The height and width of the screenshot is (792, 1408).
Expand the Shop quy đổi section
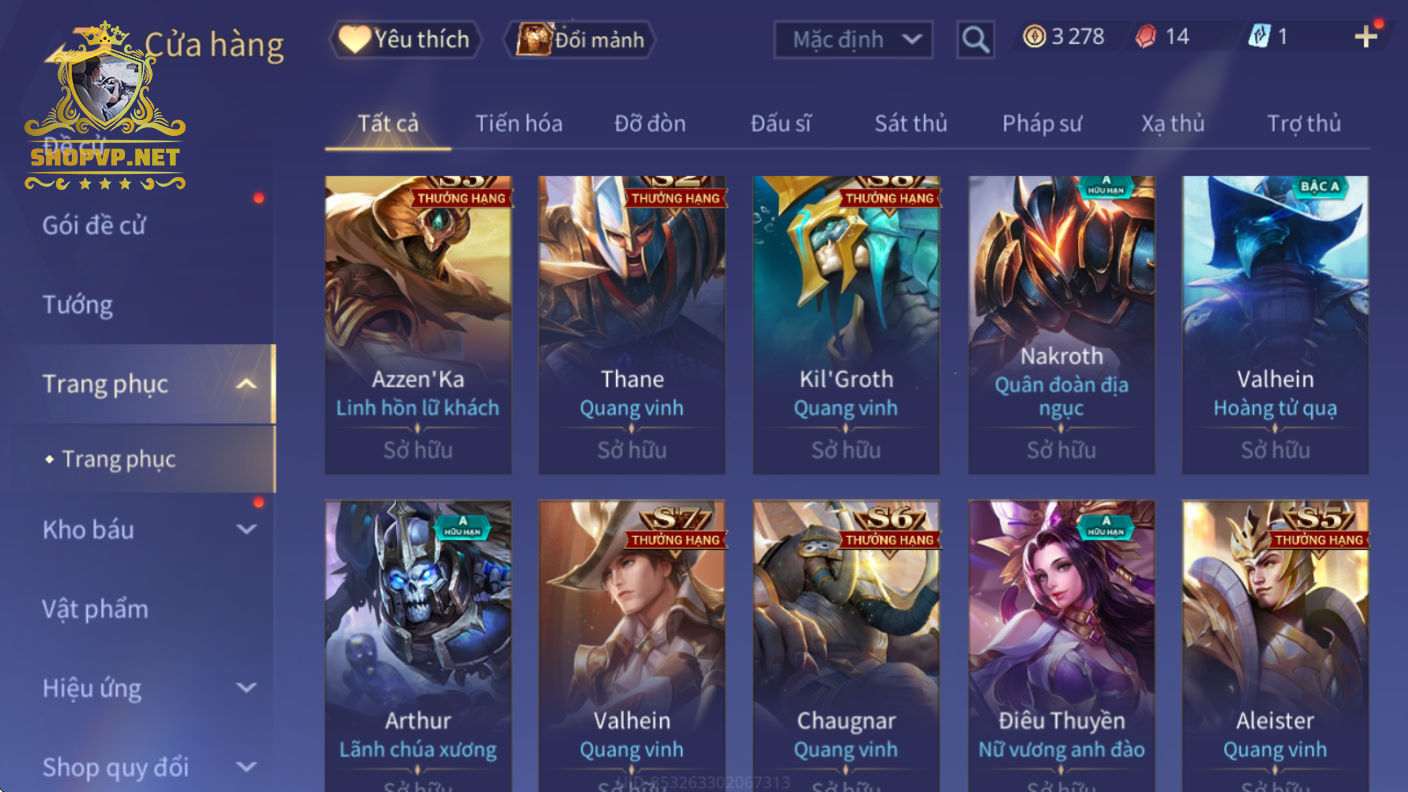[247, 767]
